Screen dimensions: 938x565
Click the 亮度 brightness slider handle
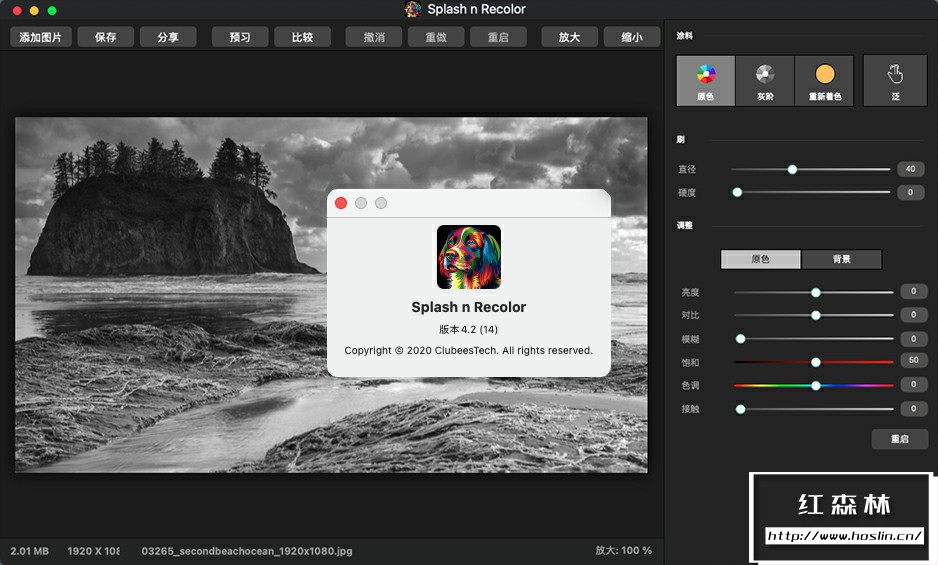[x=816, y=292]
